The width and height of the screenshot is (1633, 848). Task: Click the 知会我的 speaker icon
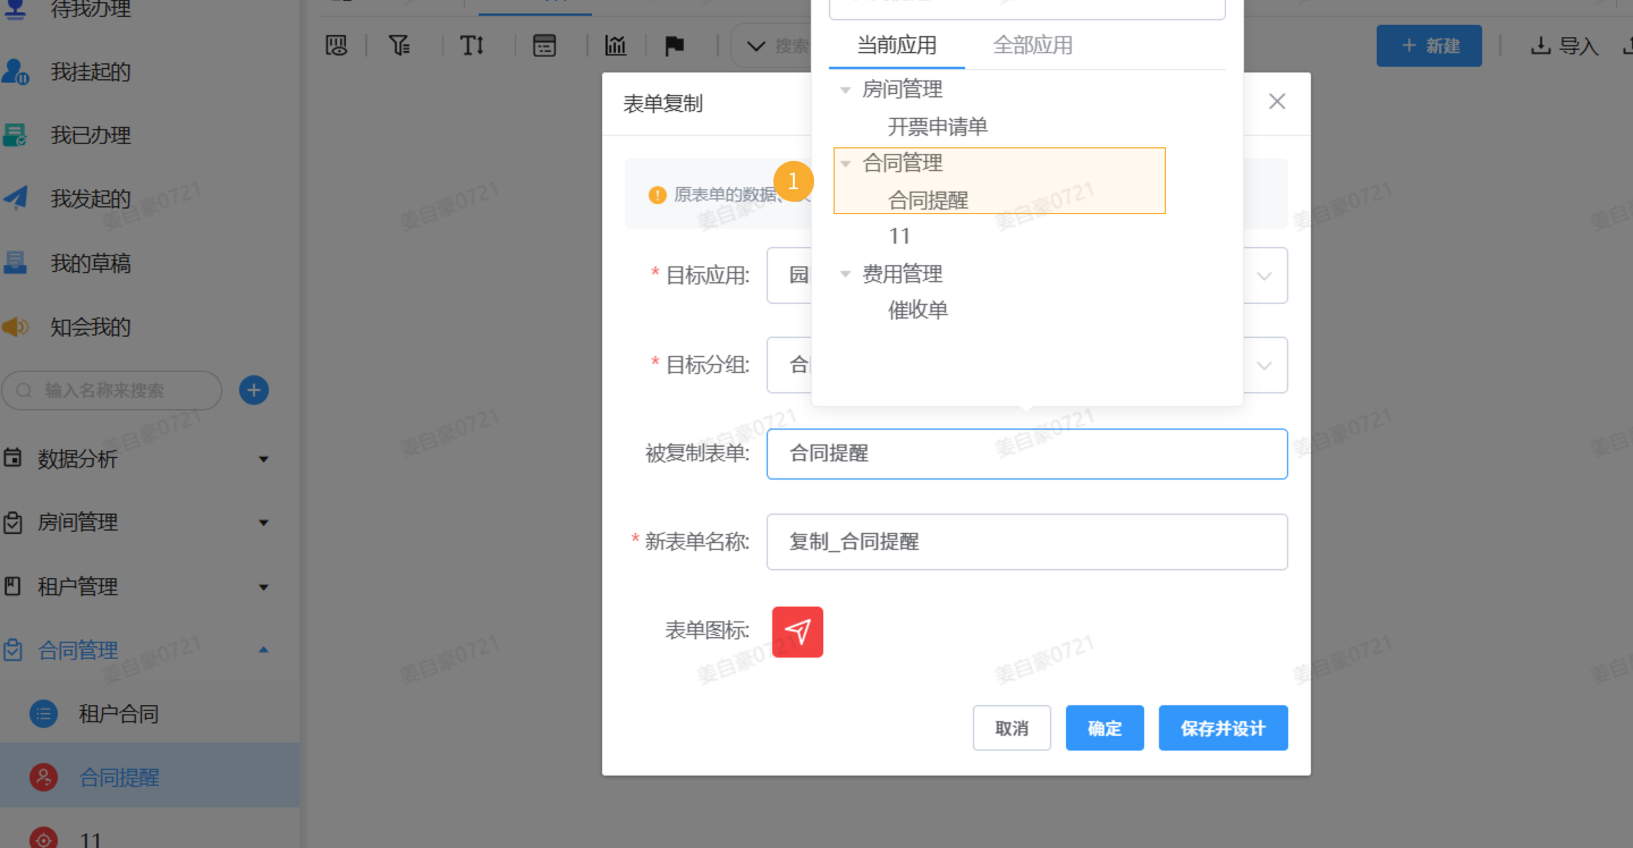(x=15, y=327)
